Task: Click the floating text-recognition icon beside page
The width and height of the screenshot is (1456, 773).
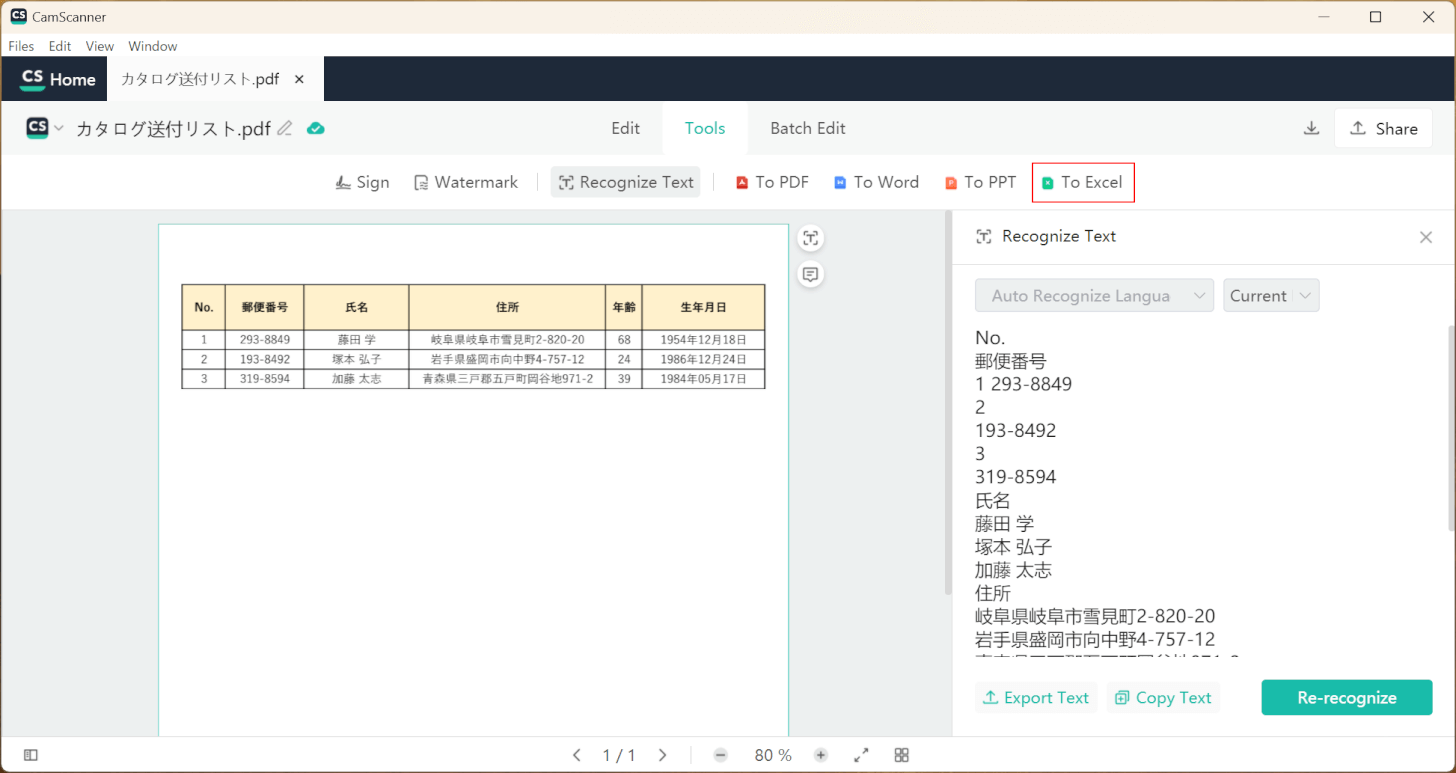Action: click(811, 238)
